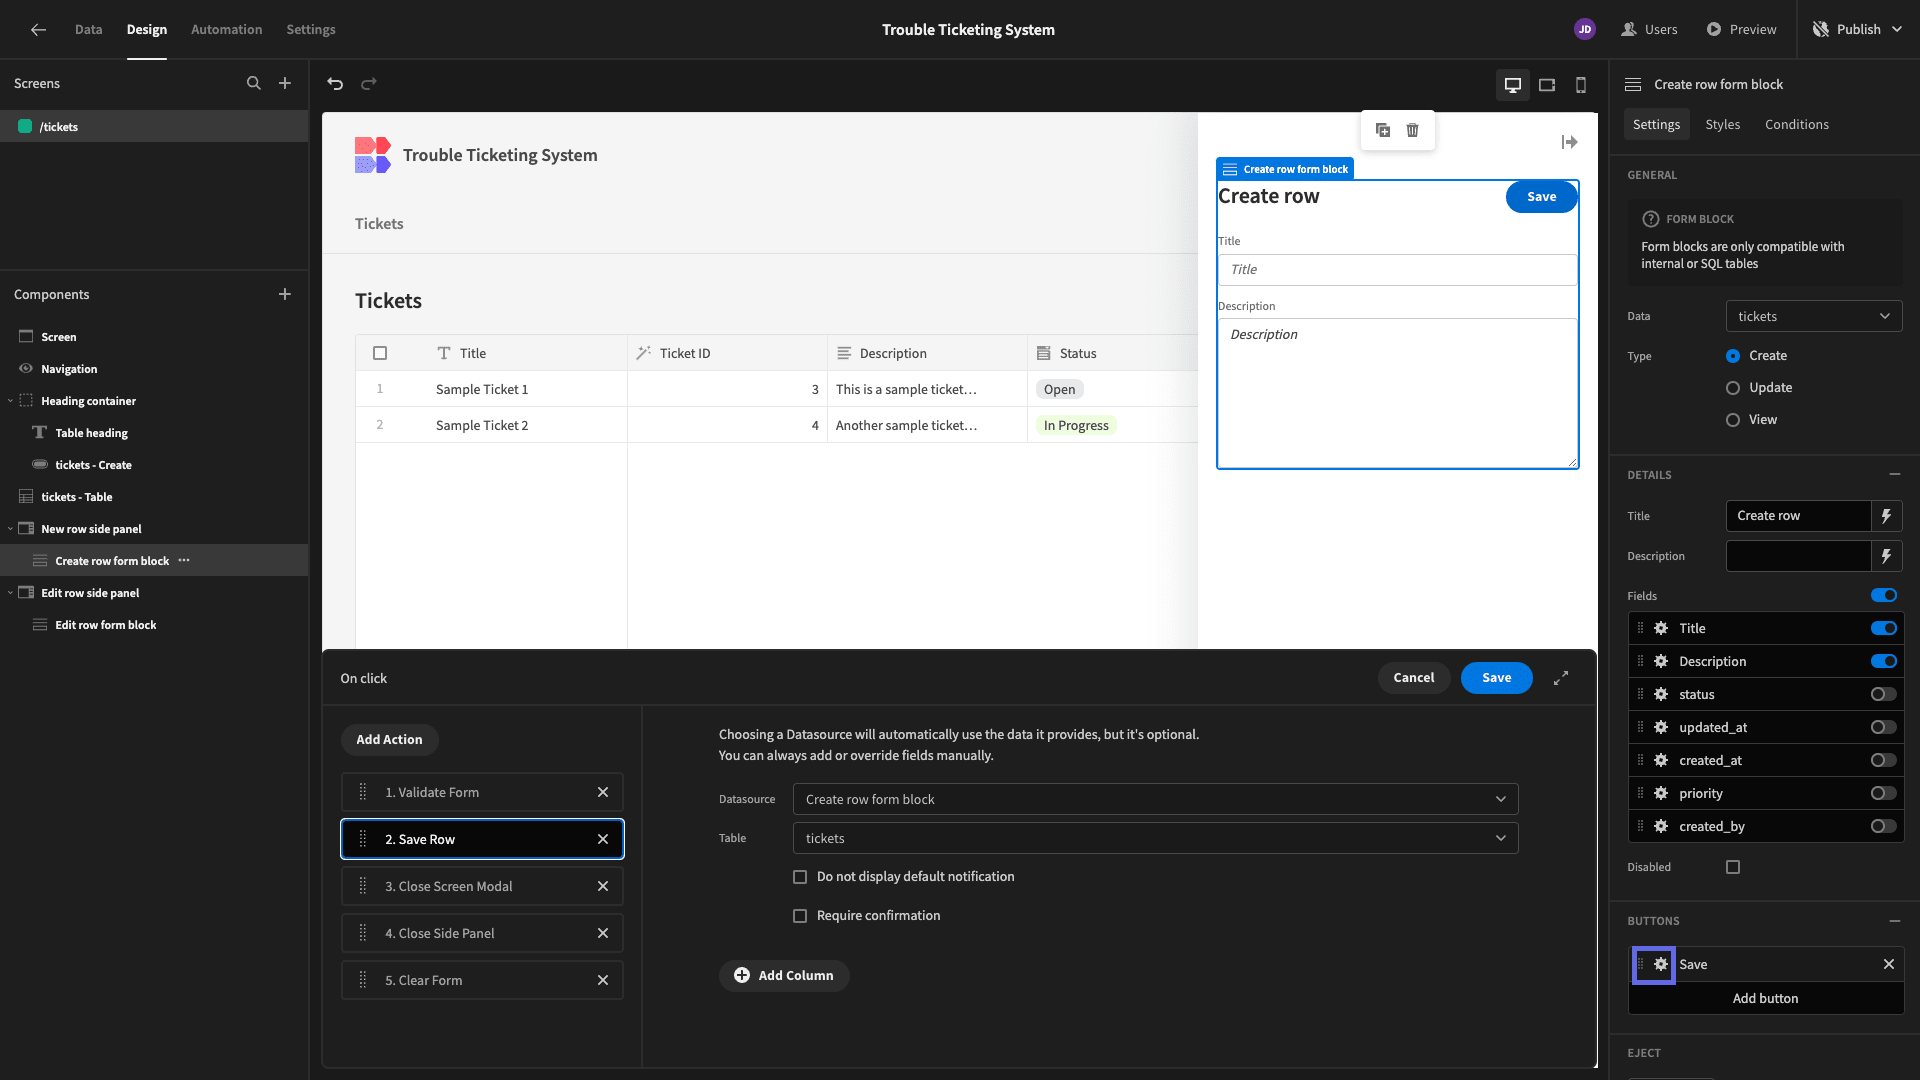Open the Data tickets dropdown
The height and width of the screenshot is (1080, 1920).
(x=1814, y=316)
